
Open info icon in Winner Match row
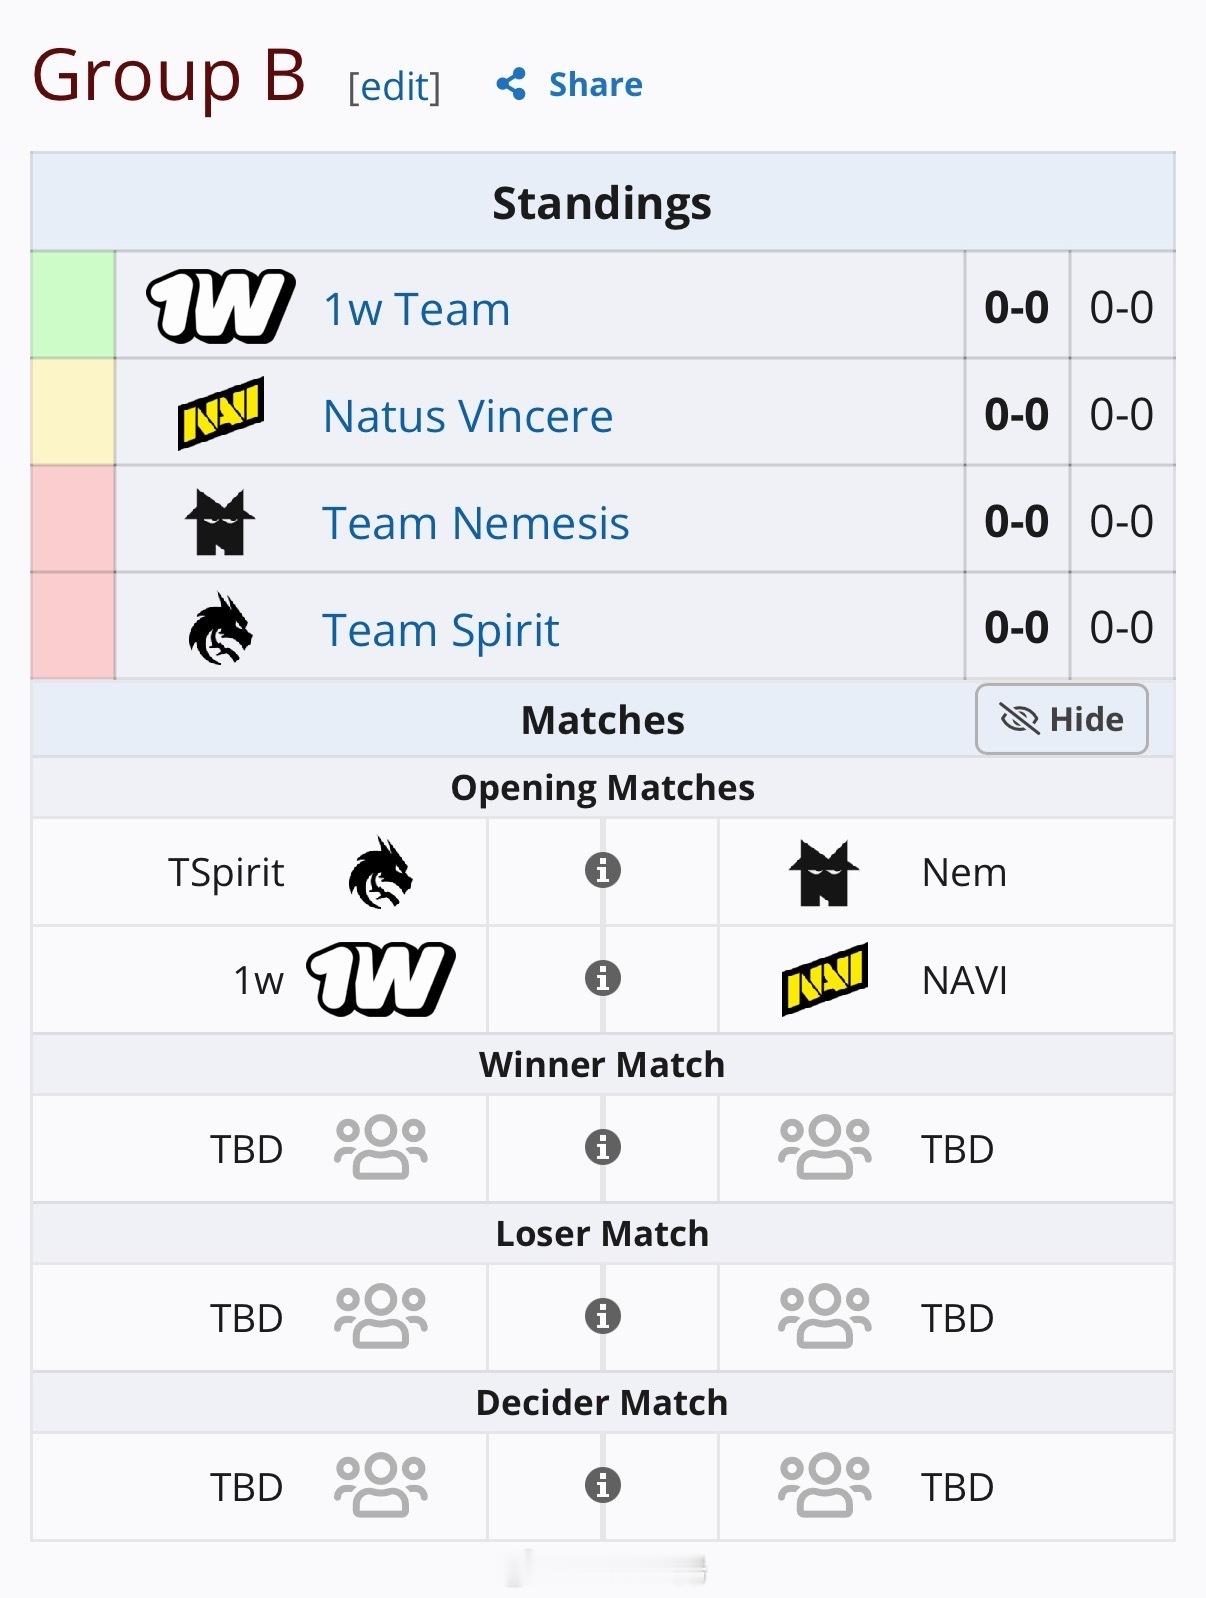coord(602,1147)
